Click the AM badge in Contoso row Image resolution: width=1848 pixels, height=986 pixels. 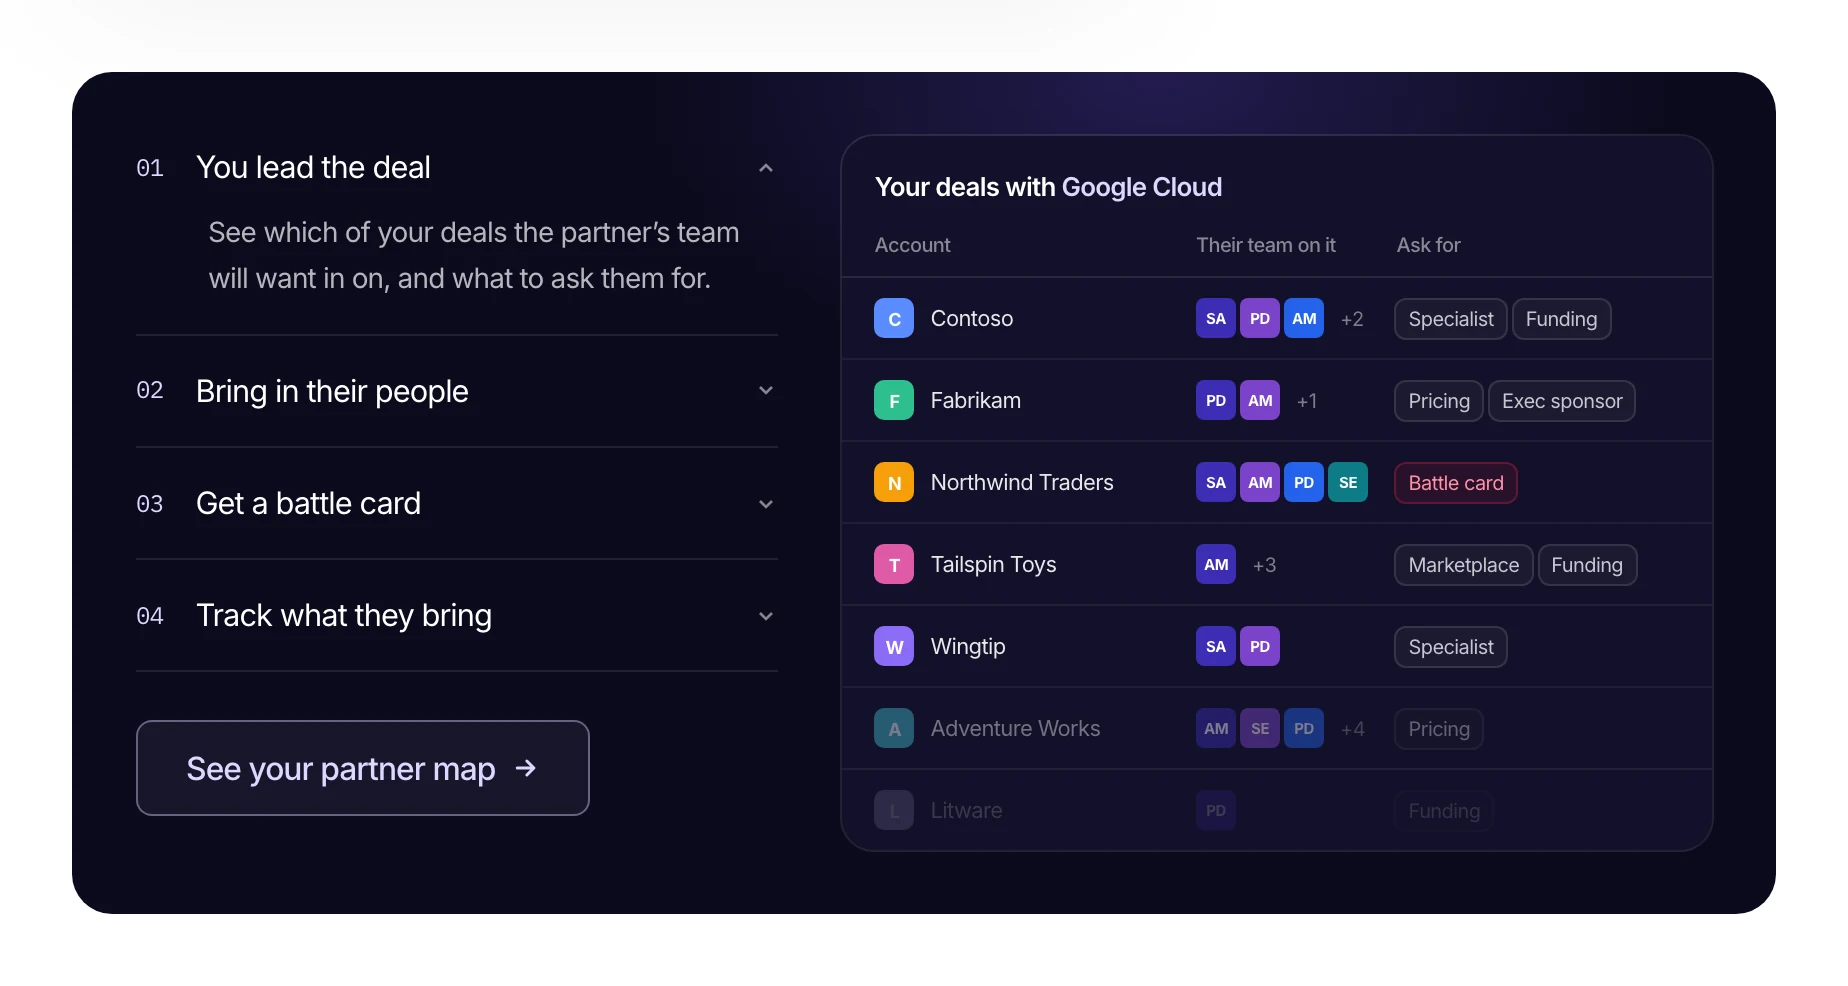pos(1304,319)
